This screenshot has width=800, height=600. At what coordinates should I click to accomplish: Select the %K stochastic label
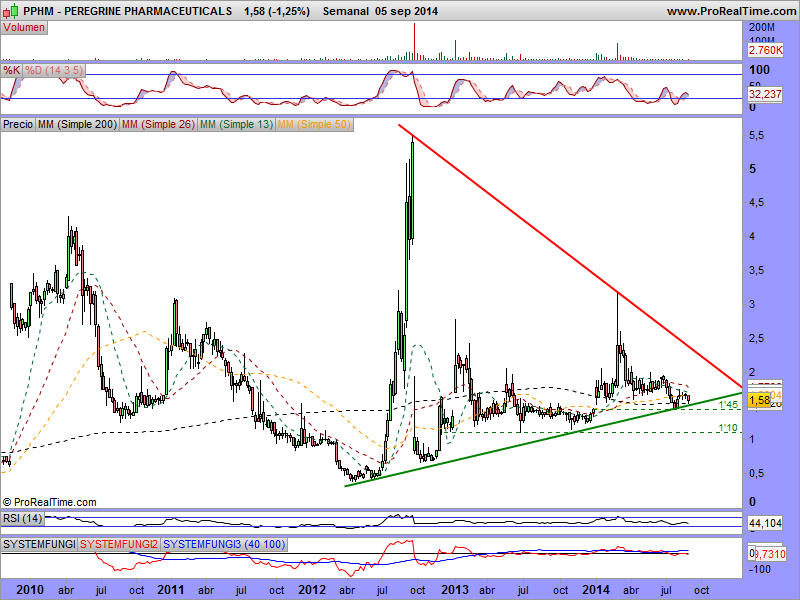pos(11,70)
